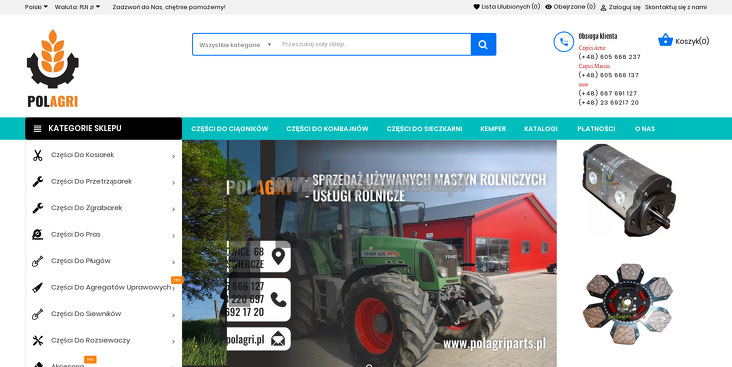Image resolution: width=732 pixels, height=367 pixels.
Task: Click the Polagri wheat gear logo
Action: coord(53,68)
